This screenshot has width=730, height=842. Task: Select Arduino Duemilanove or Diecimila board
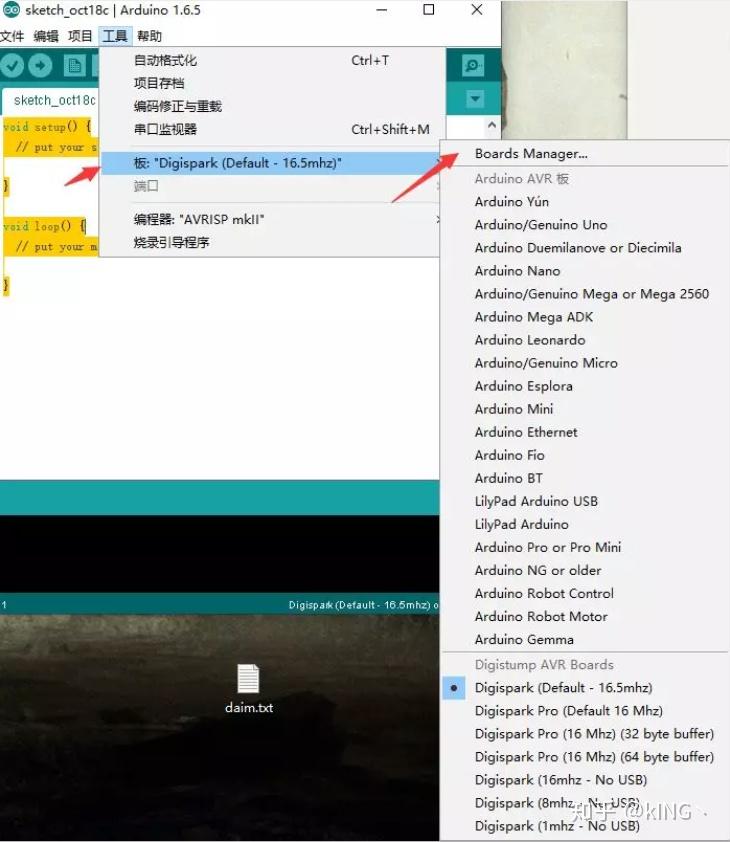(584, 248)
